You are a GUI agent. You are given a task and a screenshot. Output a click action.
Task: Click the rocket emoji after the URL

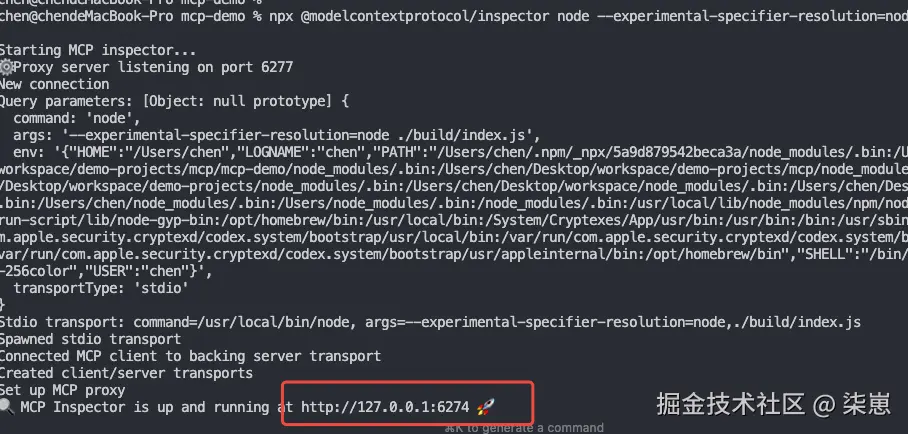tap(486, 407)
